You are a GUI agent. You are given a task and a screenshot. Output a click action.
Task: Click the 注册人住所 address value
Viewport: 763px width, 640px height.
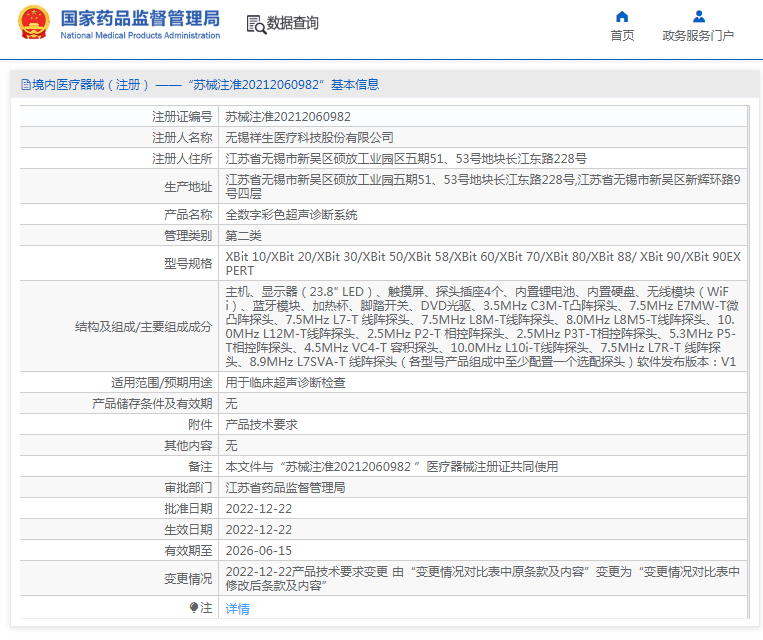[406, 159]
